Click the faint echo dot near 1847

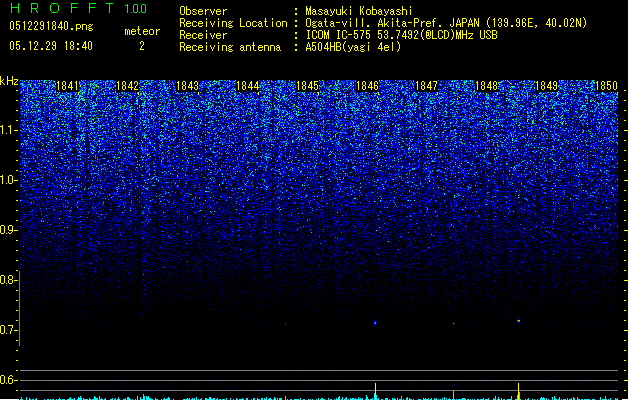coord(454,323)
